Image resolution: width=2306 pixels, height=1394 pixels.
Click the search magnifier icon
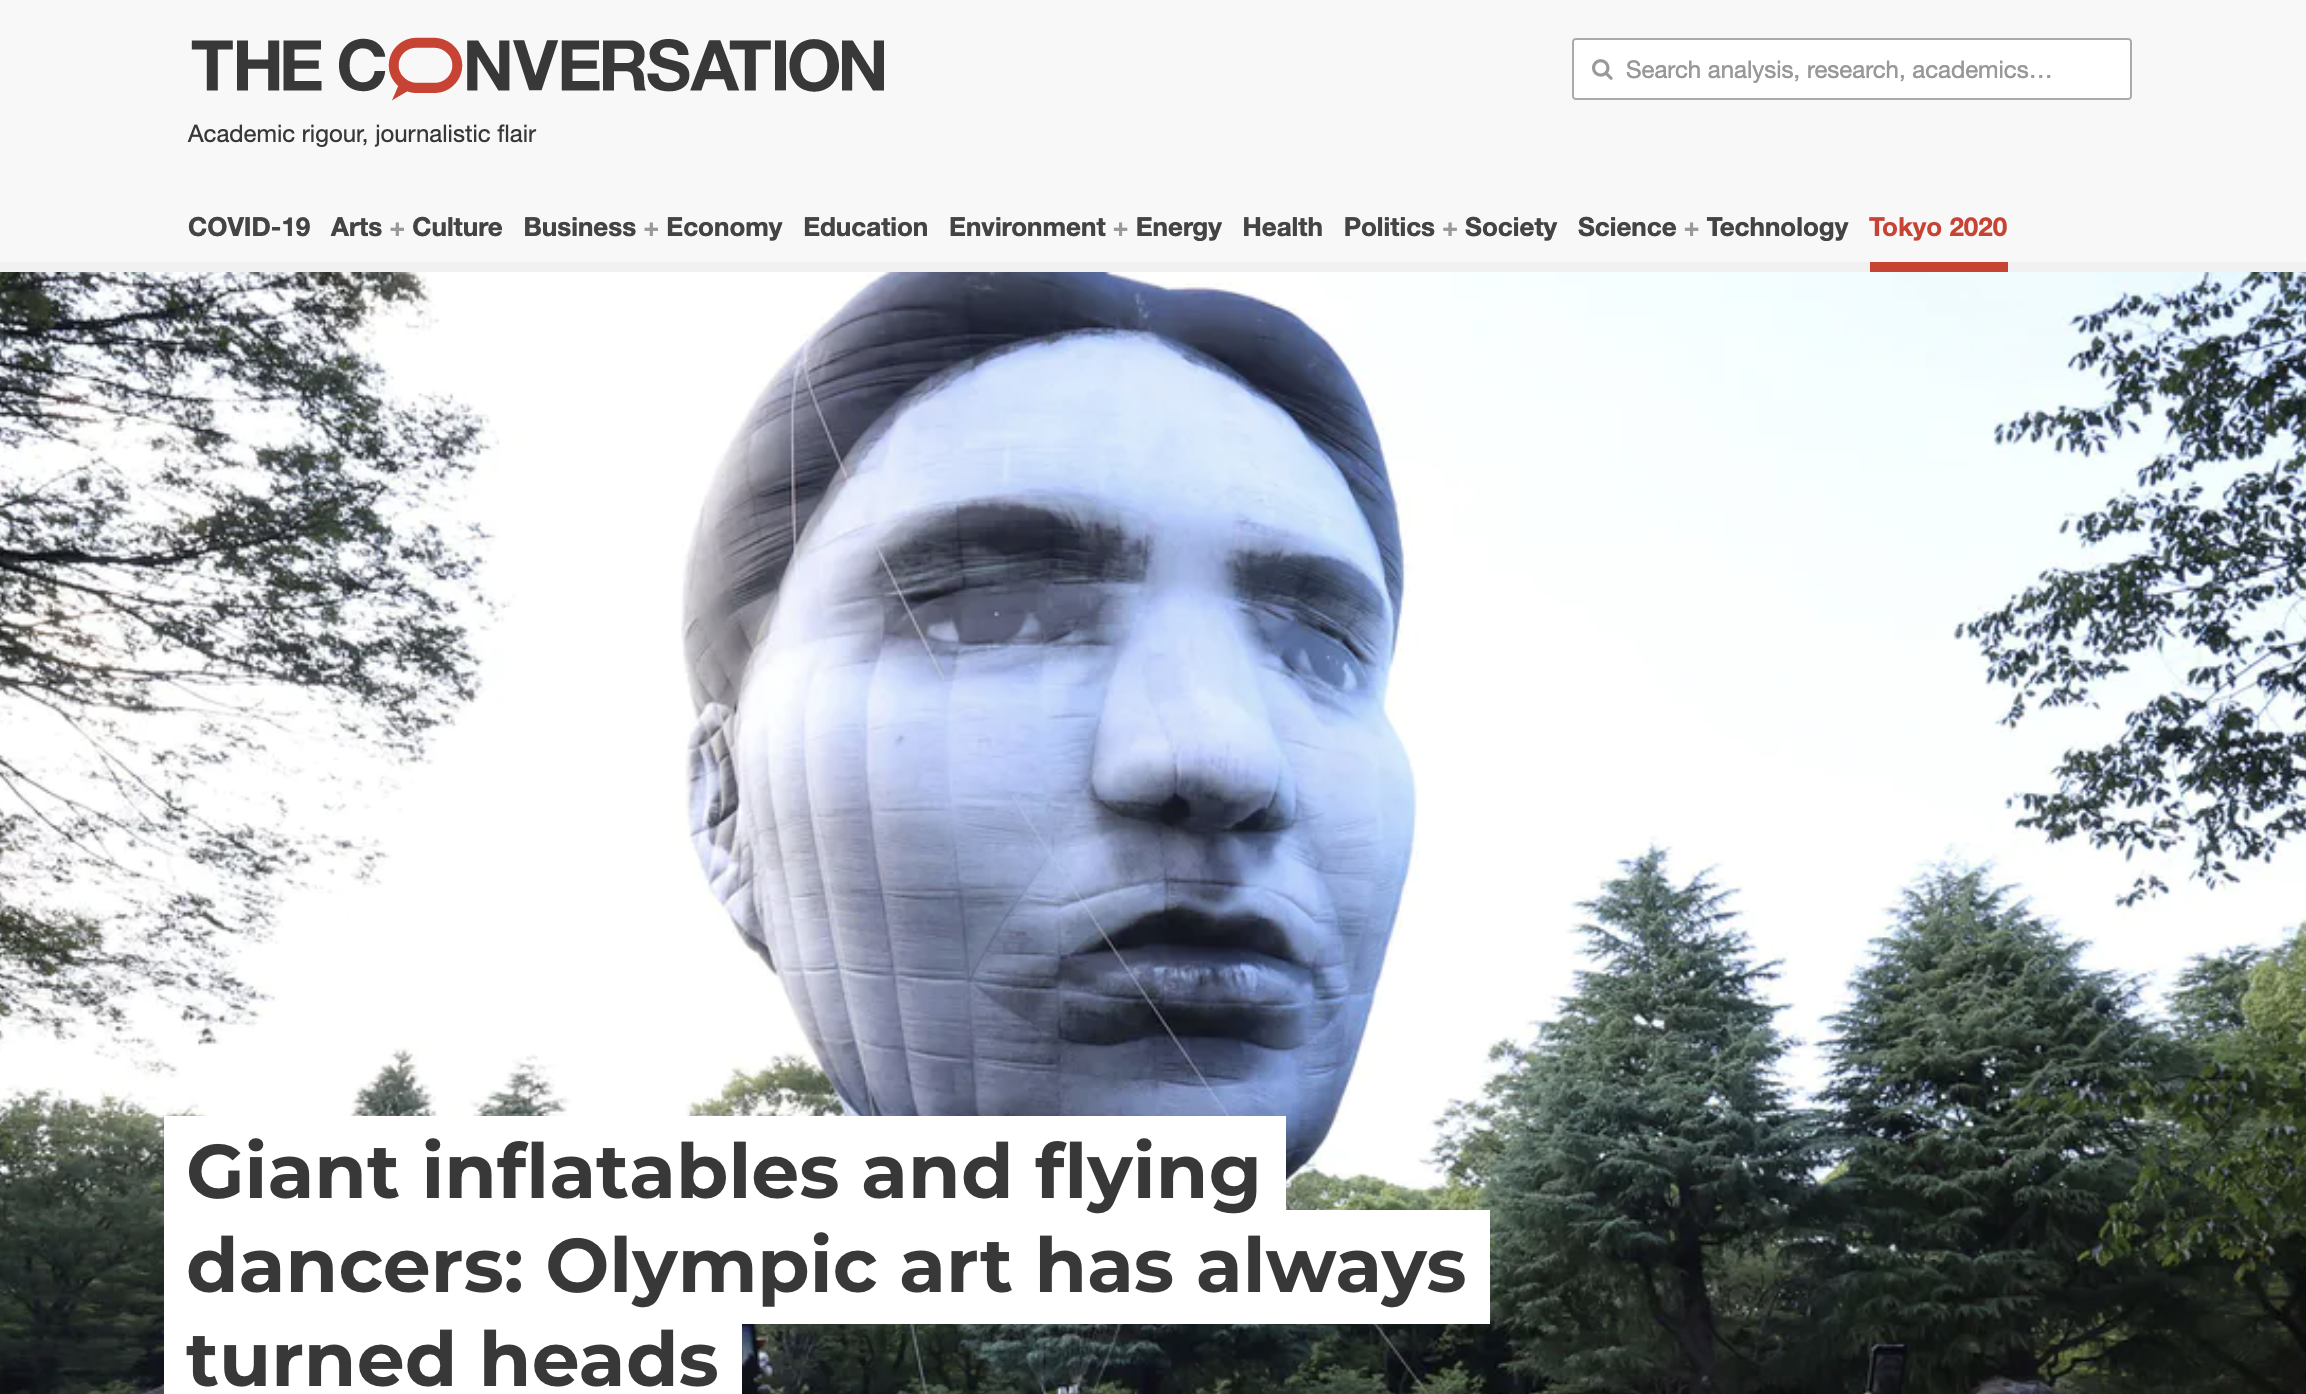coord(1602,70)
